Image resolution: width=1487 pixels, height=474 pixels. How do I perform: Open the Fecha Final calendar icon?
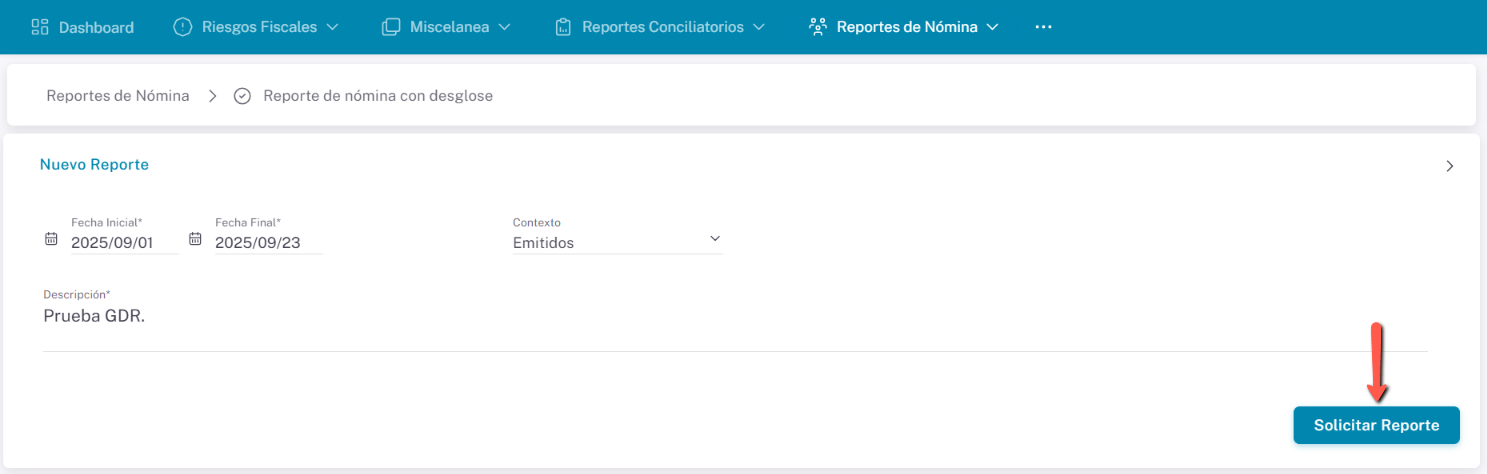point(195,239)
